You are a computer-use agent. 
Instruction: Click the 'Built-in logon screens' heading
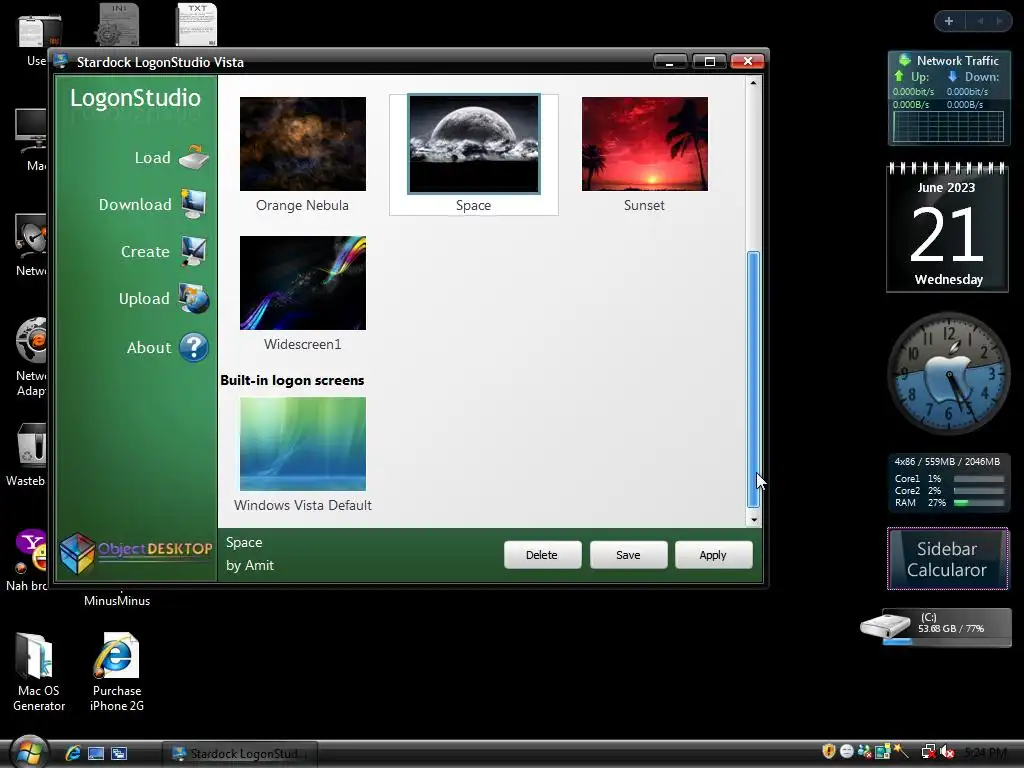[292, 380]
